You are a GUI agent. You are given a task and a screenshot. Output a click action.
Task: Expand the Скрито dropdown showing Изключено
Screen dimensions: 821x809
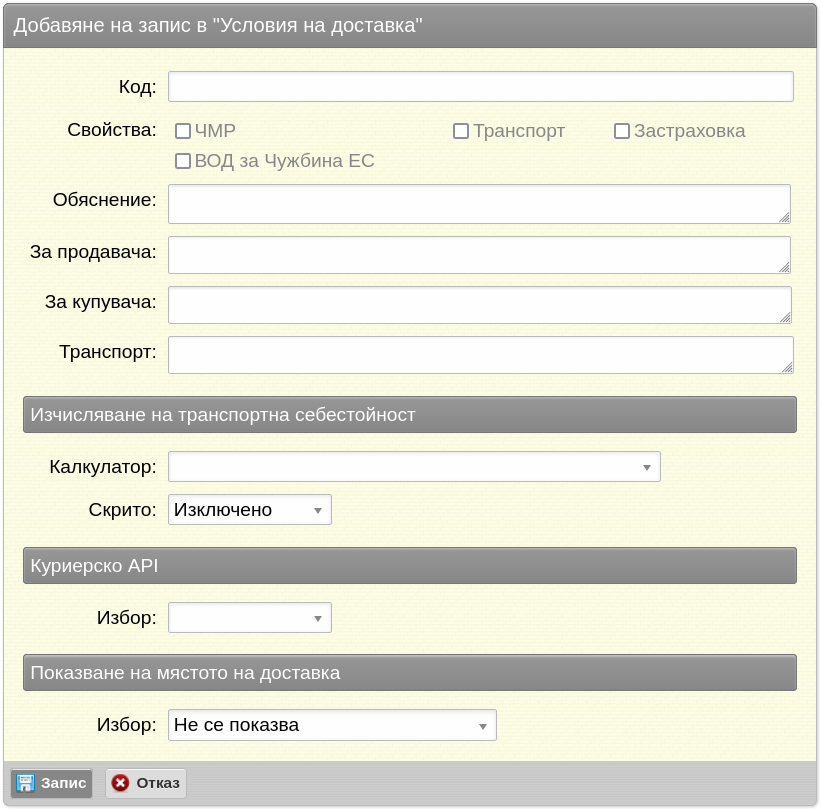point(250,509)
